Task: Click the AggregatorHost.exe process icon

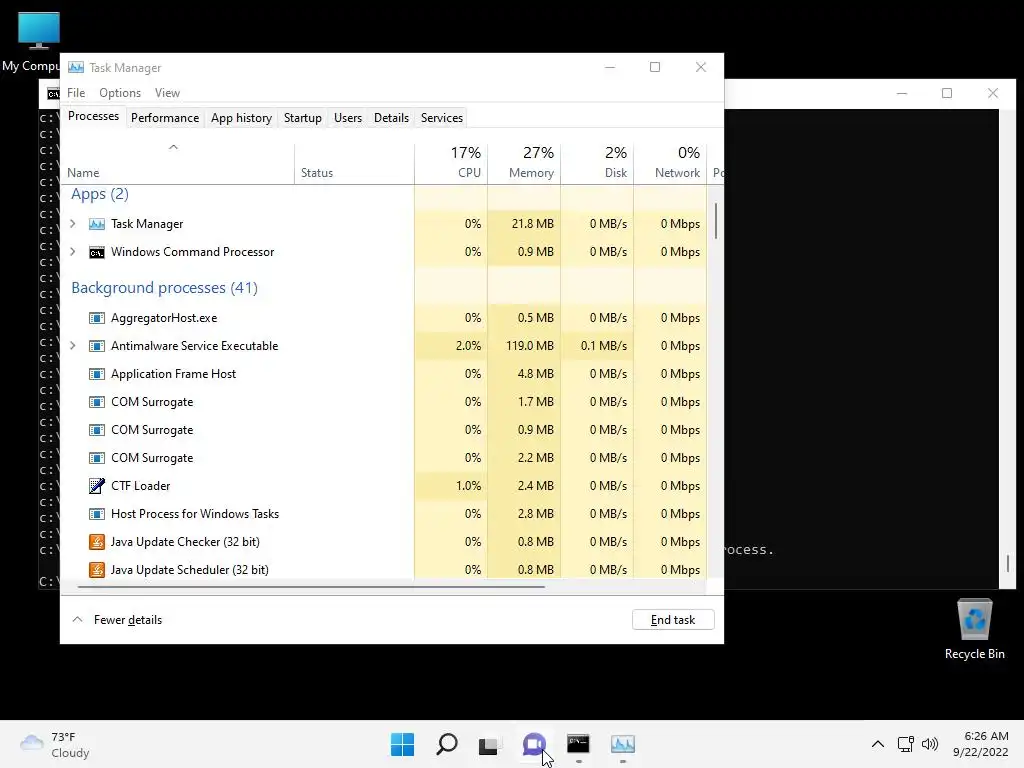Action: tap(97, 318)
